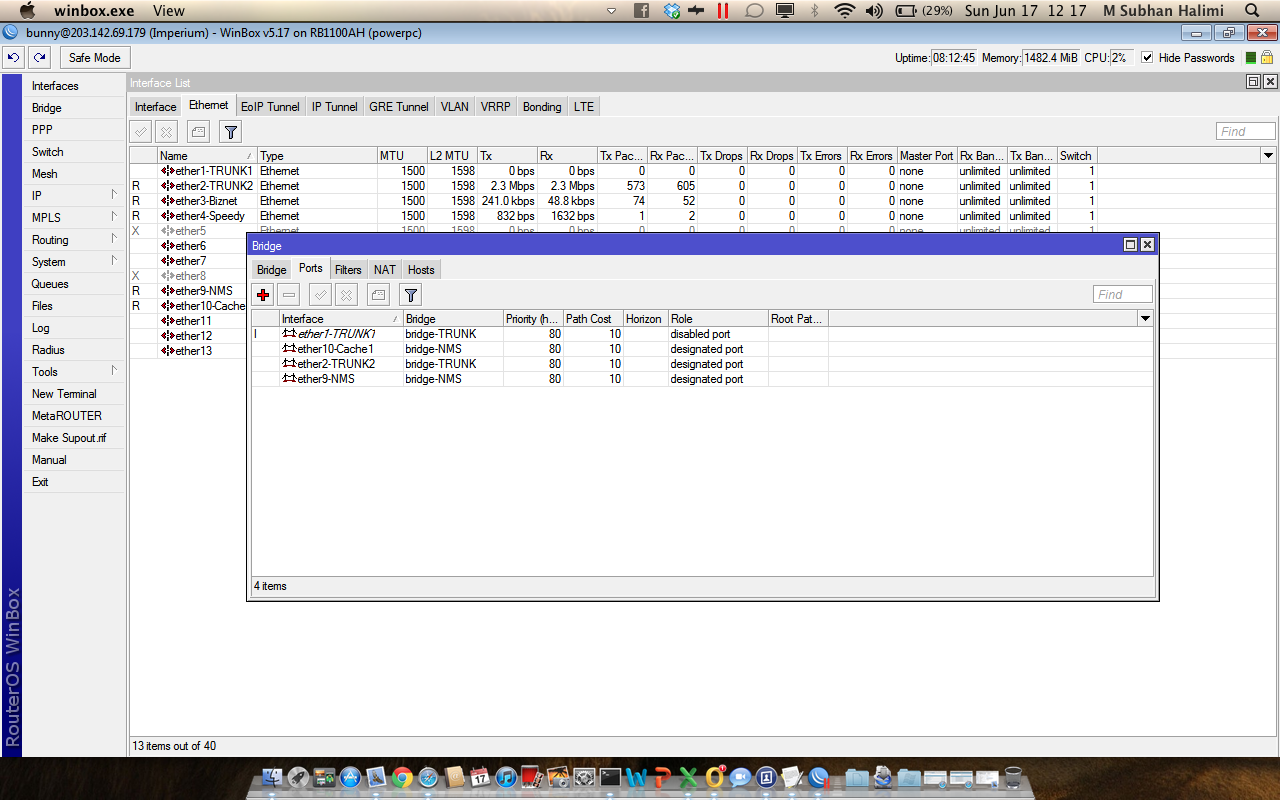Remove selected bridge port using minus icon
Screen dimensions: 1280x800
[290, 294]
